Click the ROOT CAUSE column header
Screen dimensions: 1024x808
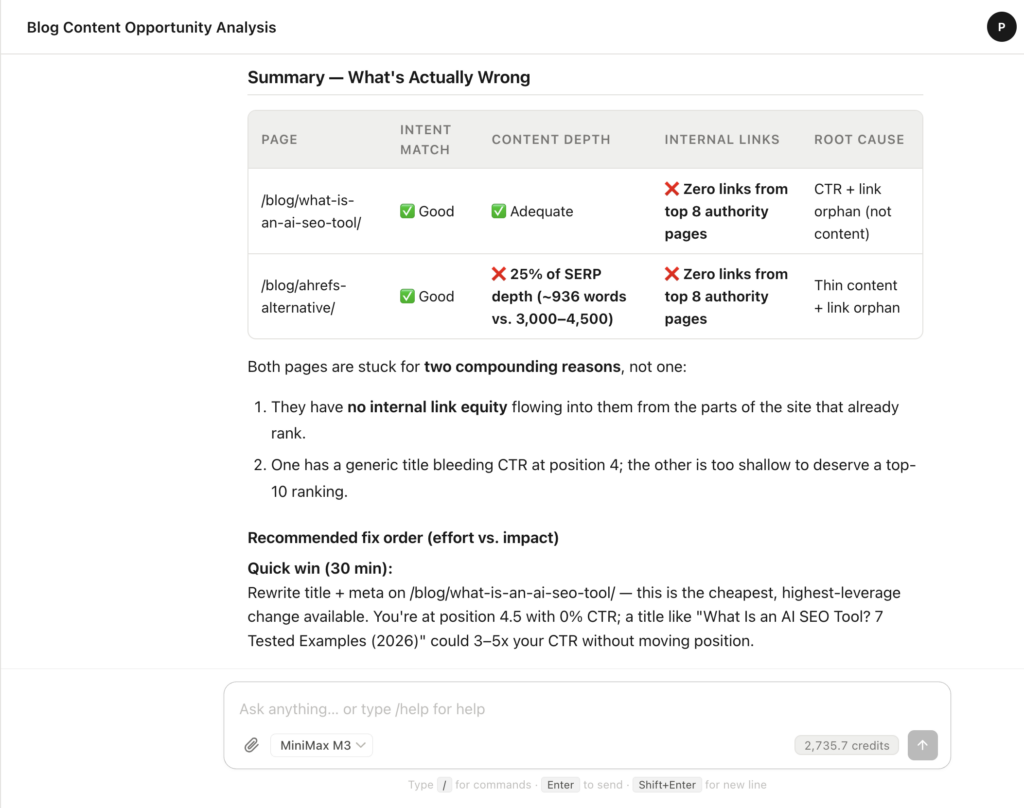tap(859, 139)
